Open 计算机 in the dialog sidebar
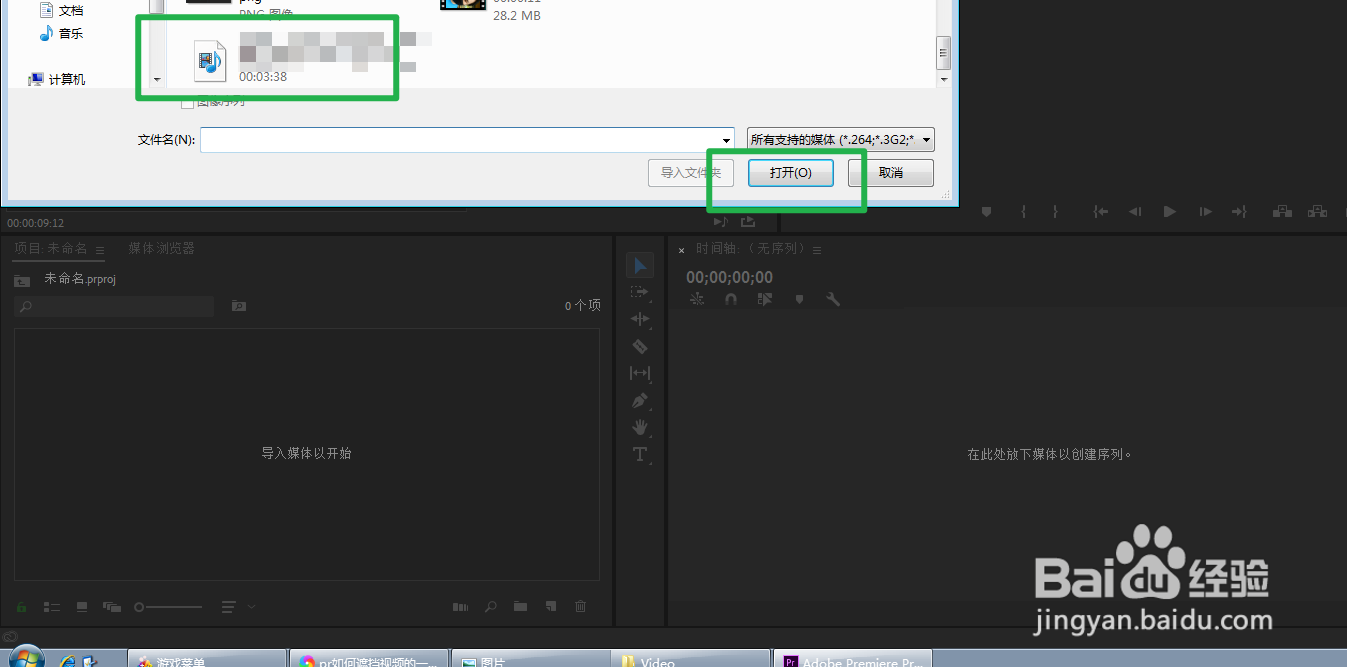The width and height of the screenshot is (1347, 667). [x=57, y=79]
